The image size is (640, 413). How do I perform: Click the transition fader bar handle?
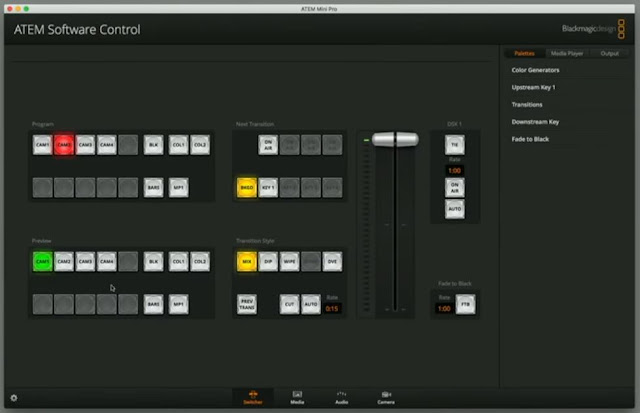click(395, 139)
